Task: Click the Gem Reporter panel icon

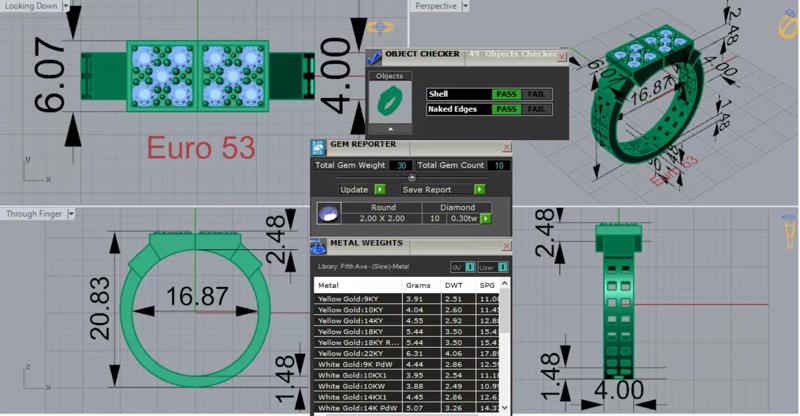Action: click(x=318, y=148)
